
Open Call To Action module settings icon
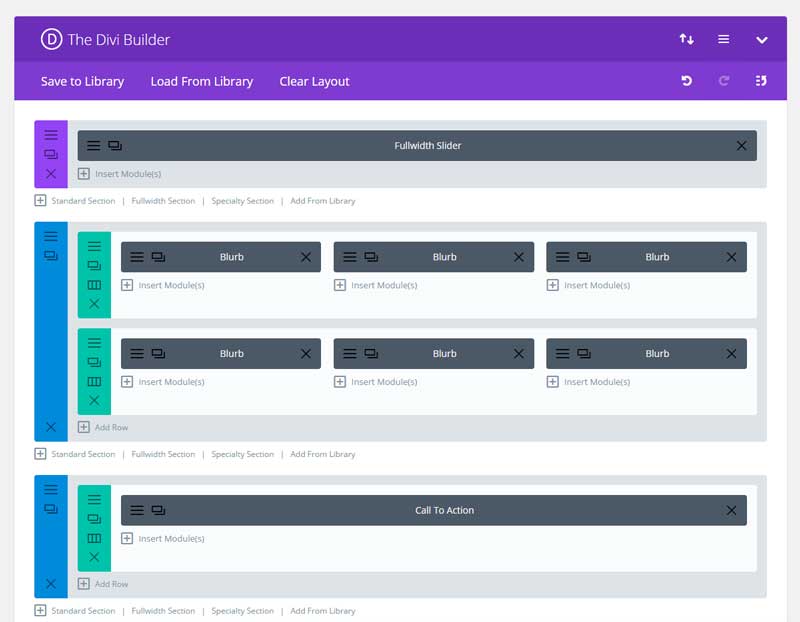pos(137,510)
